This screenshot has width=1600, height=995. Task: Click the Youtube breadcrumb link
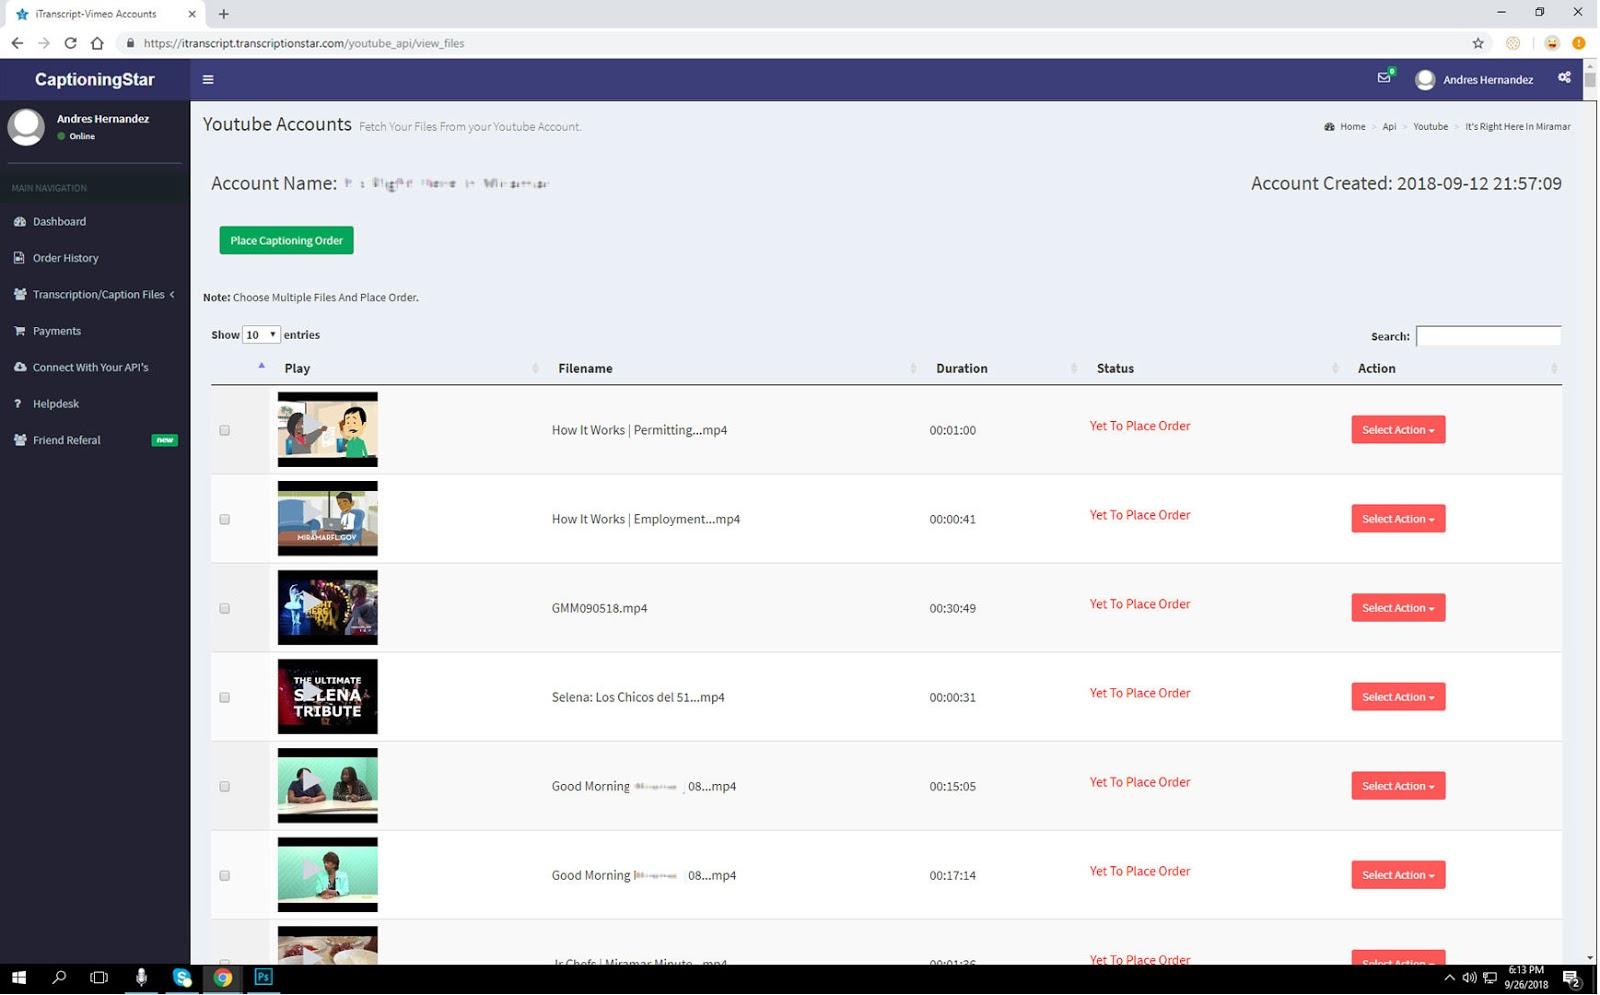tap(1431, 127)
